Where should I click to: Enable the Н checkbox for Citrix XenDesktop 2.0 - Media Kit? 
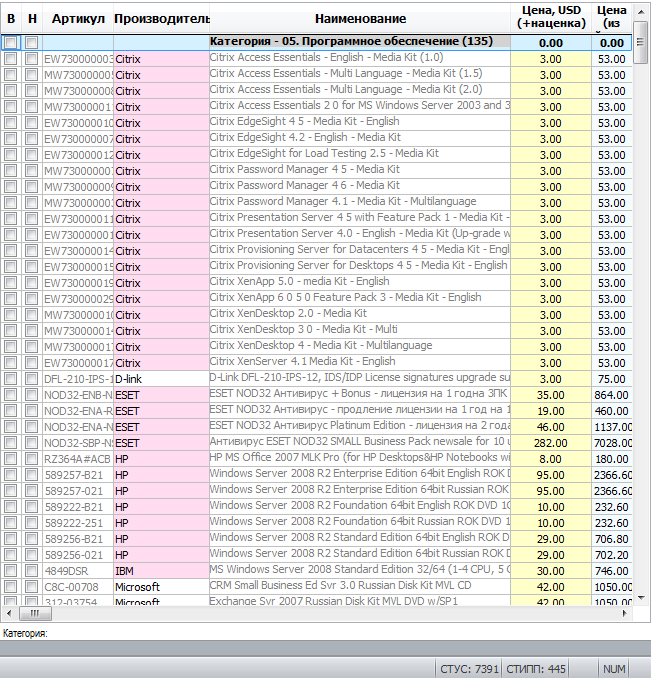click(31, 315)
